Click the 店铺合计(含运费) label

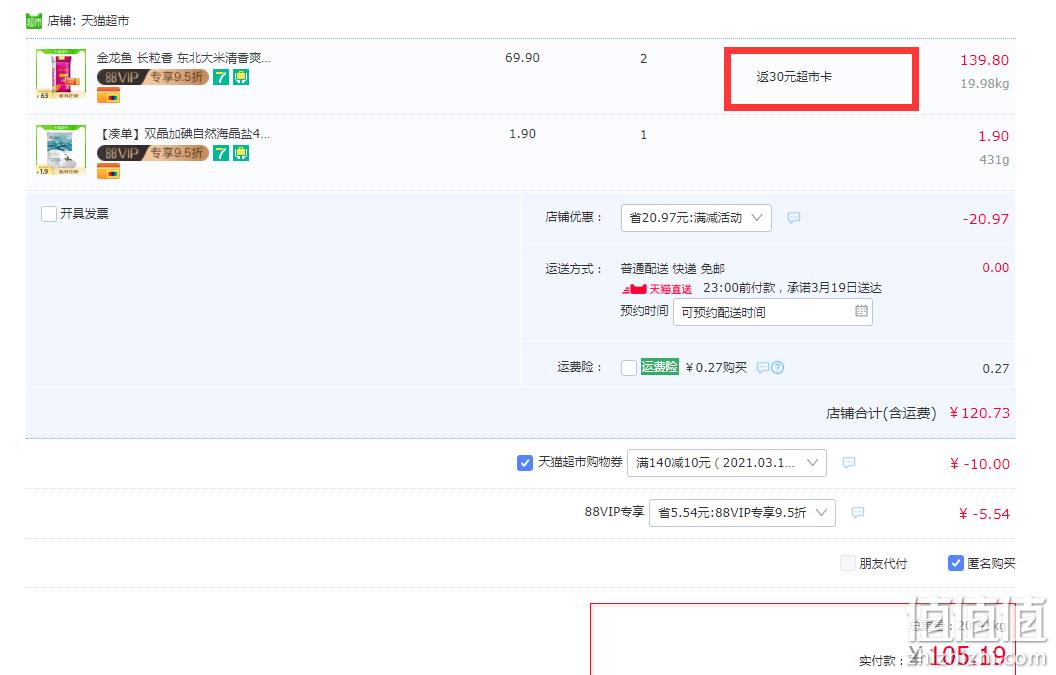881,413
